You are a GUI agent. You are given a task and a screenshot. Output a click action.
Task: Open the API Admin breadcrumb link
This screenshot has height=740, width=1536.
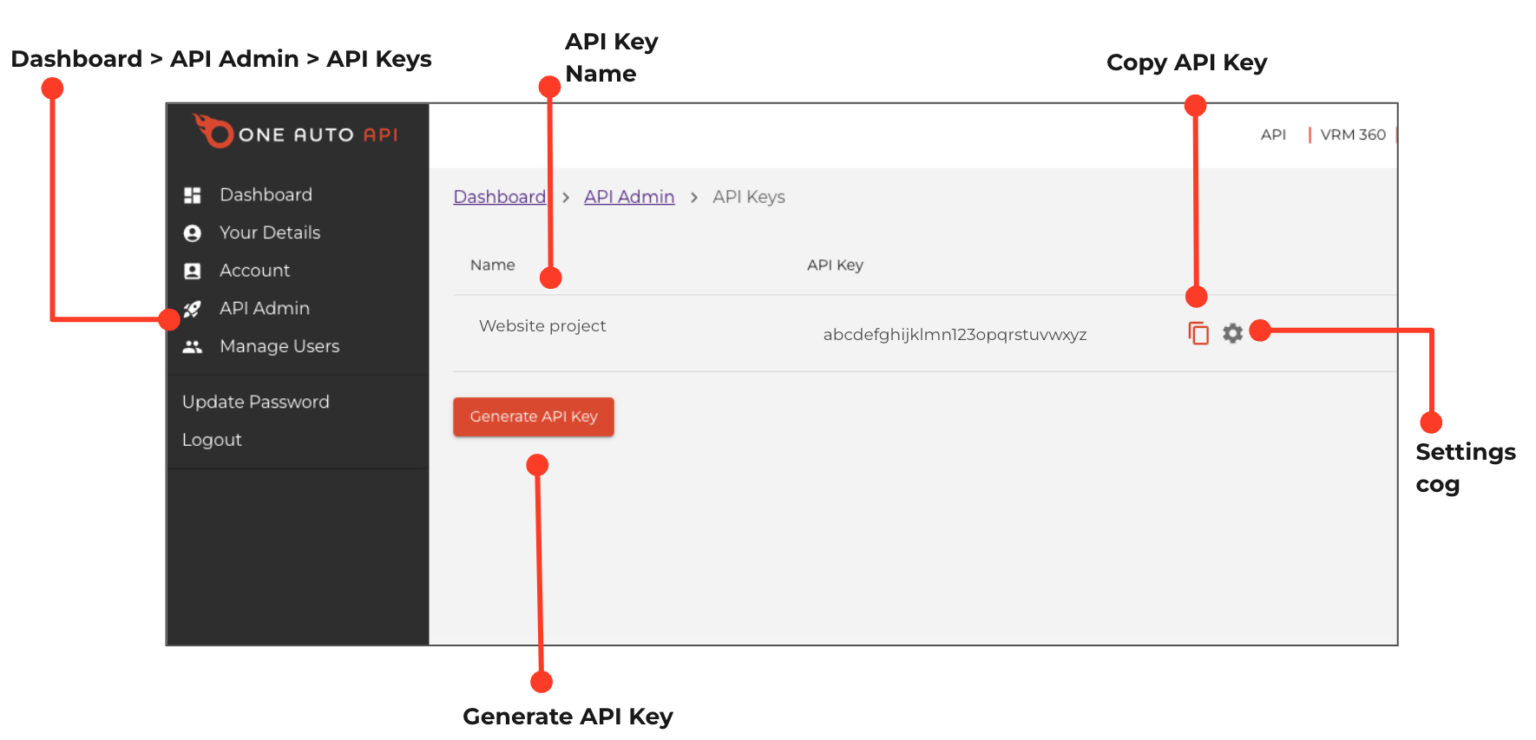pyautogui.click(x=629, y=196)
